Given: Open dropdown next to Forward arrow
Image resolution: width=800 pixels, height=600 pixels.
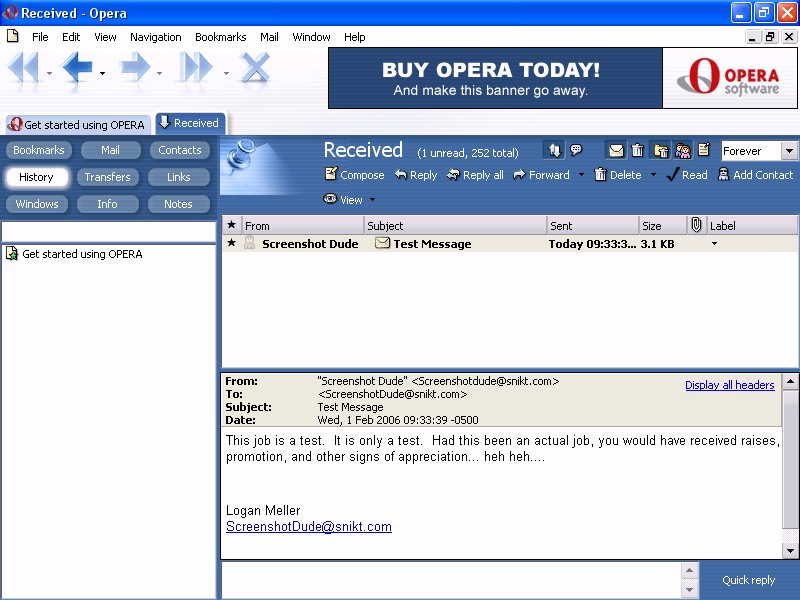Looking at the screenshot, I should click(159, 73).
